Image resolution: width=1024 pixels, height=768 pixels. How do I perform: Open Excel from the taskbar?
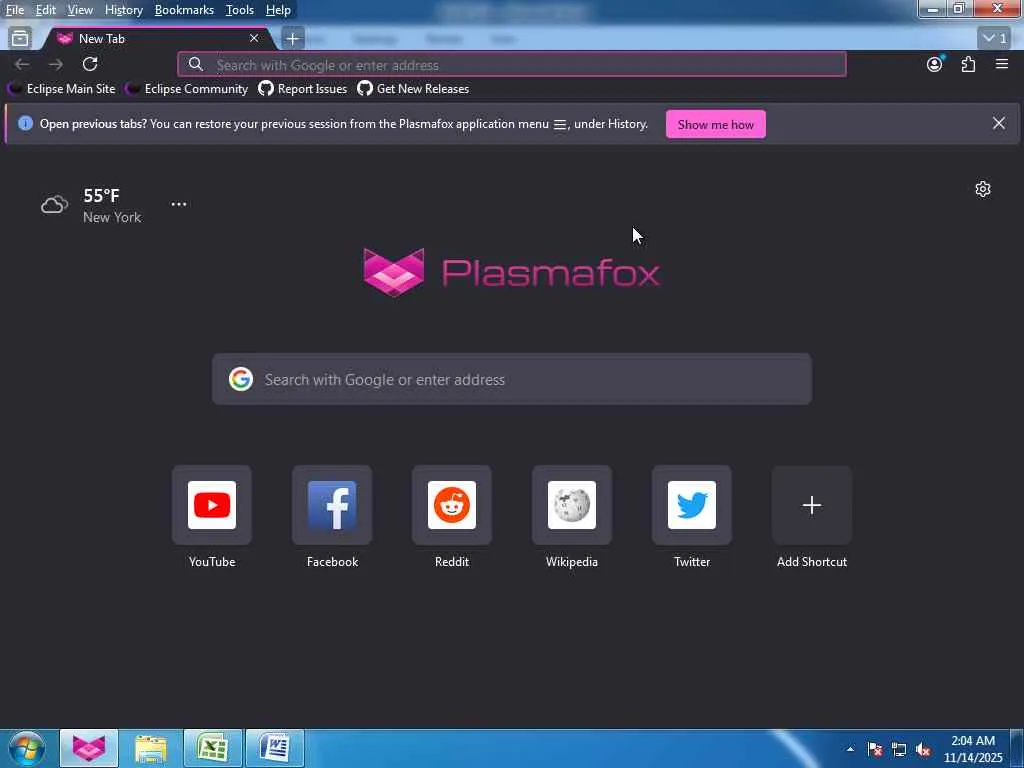click(x=213, y=748)
